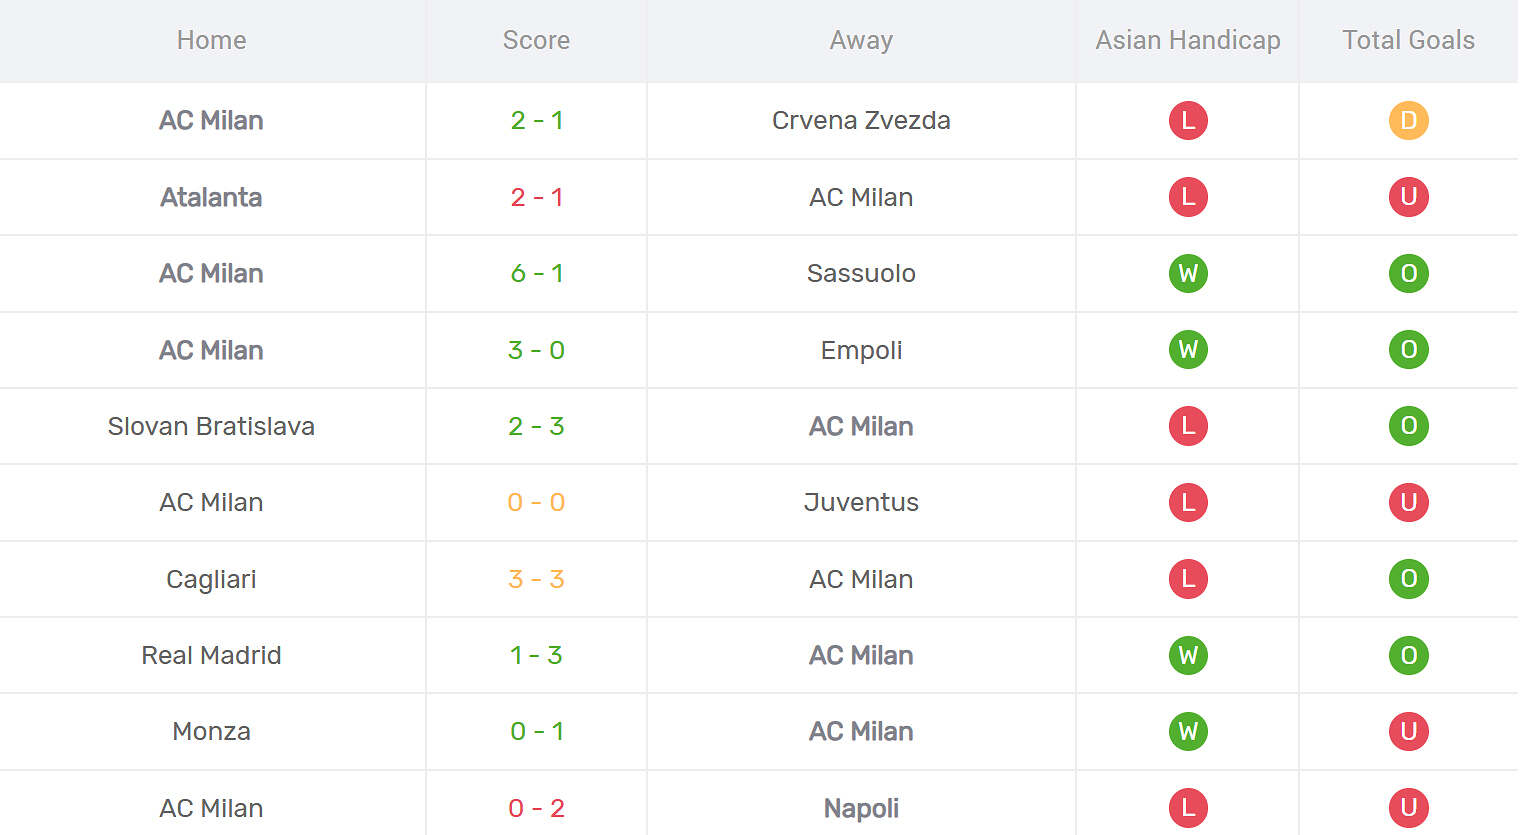Click the Asian Handicap column header

click(1188, 40)
